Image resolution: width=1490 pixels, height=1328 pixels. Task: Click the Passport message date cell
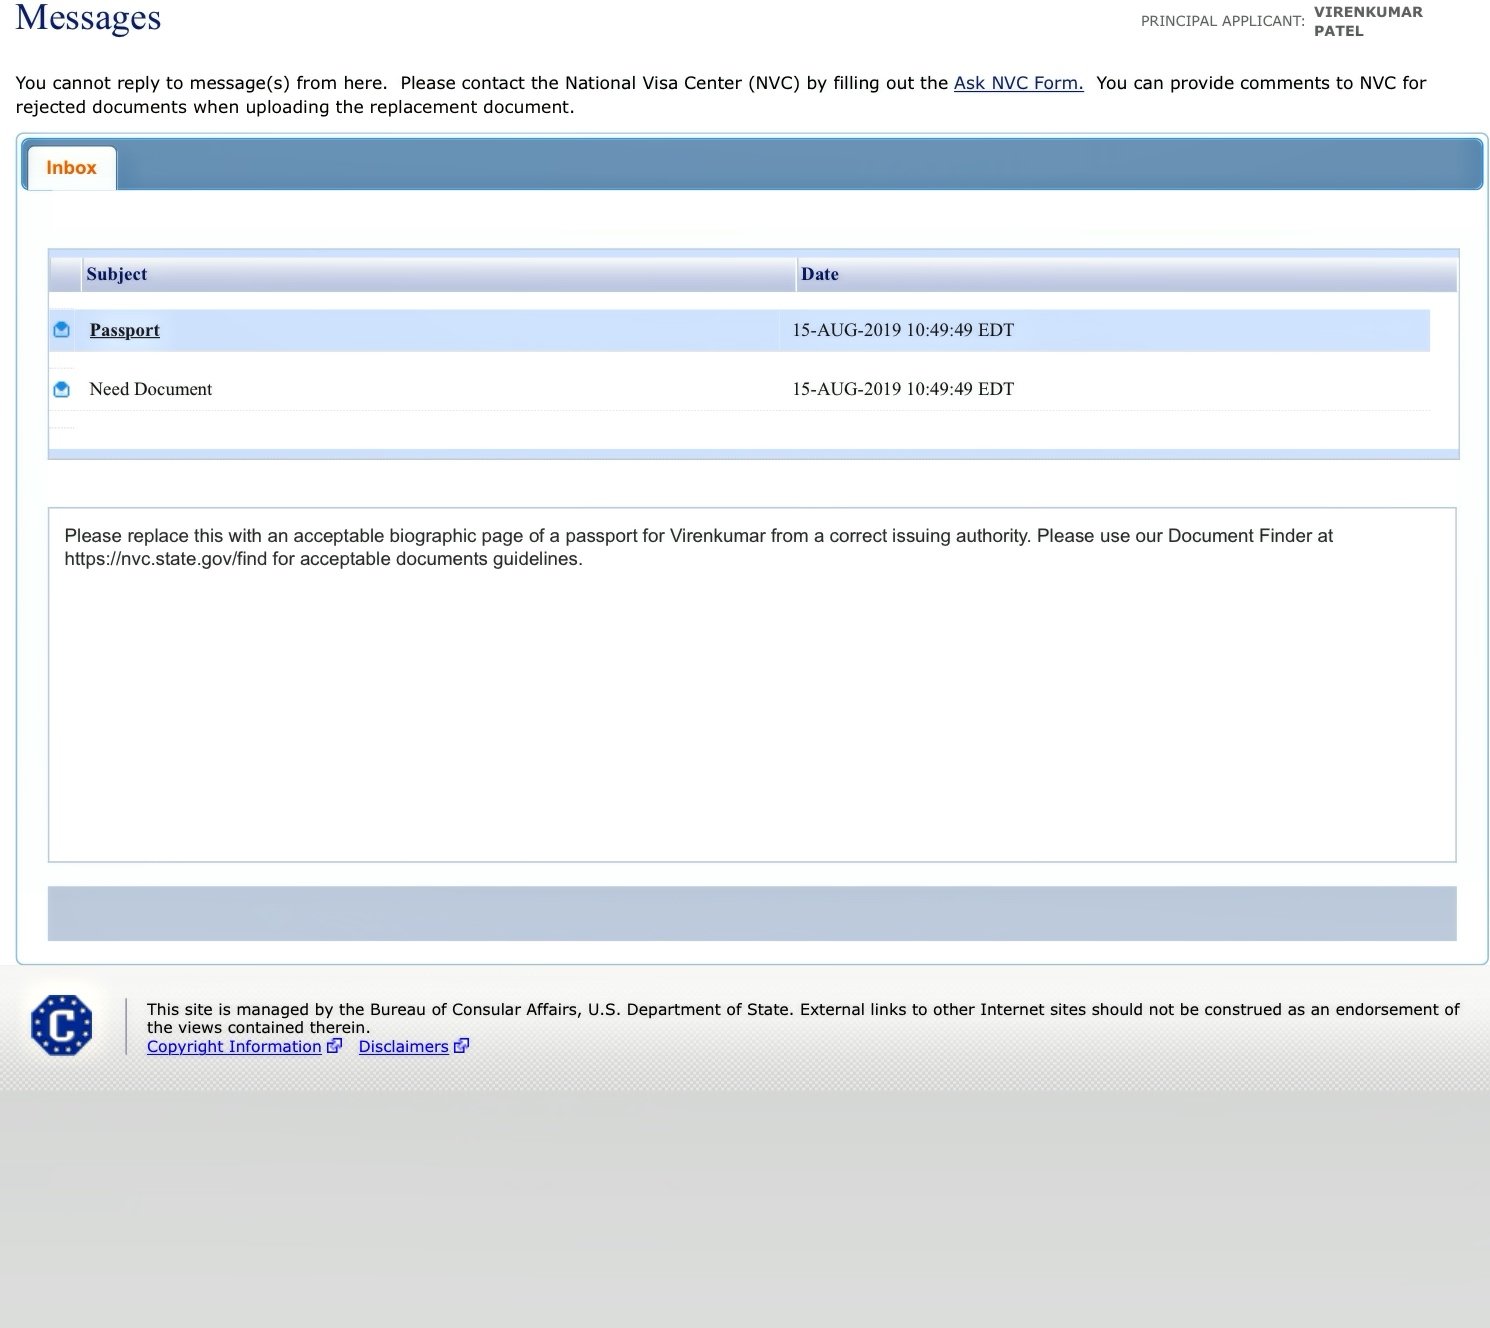[x=902, y=330]
